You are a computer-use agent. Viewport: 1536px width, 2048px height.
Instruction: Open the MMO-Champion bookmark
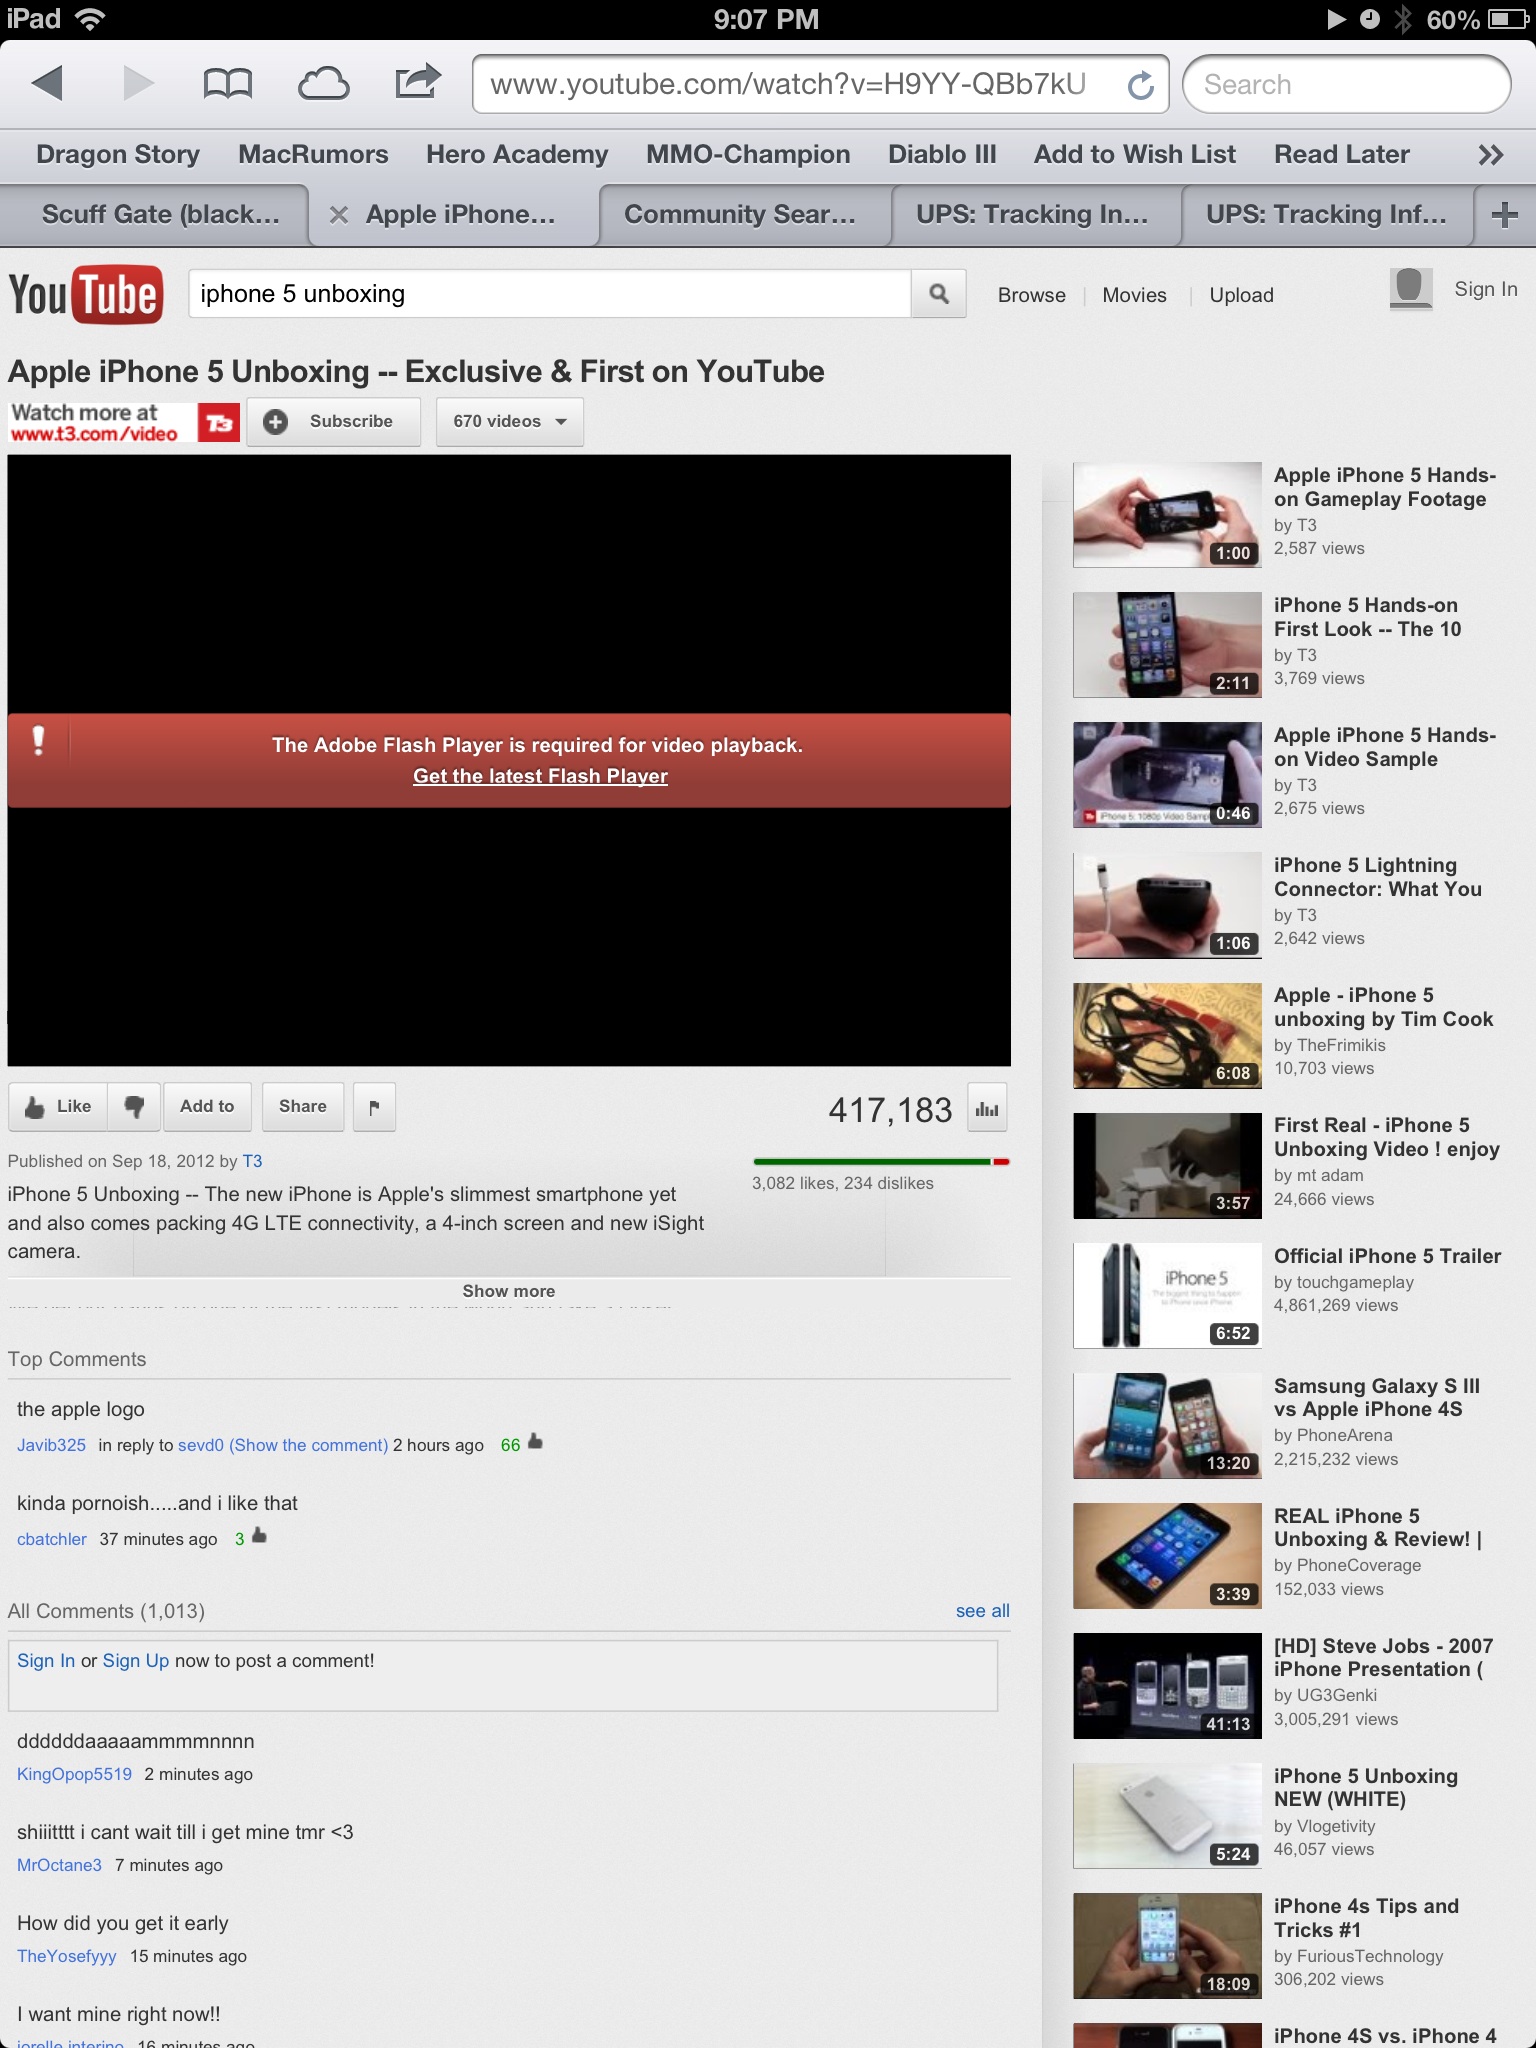tap(748, 155)
